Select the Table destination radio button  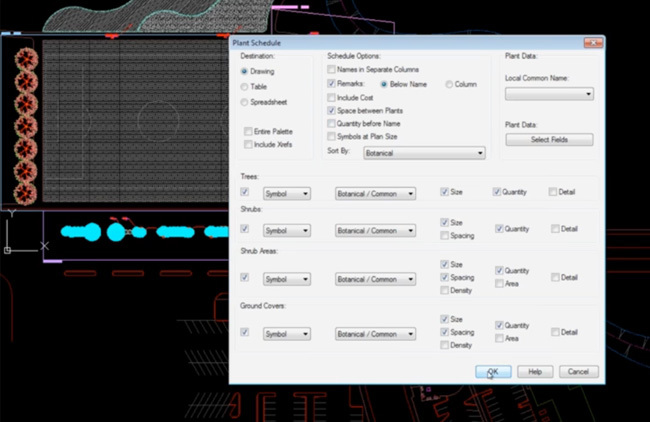pos(245,87)
